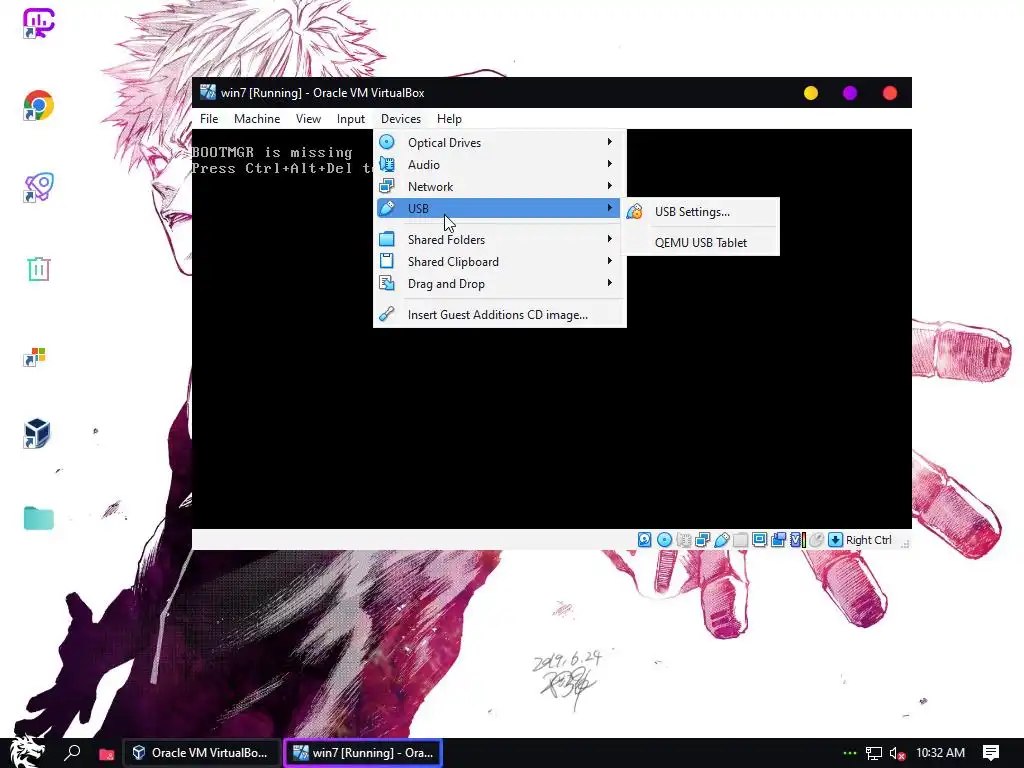
Task: Choose USB Settings... from submenu
Action: [x=702, y=212]
